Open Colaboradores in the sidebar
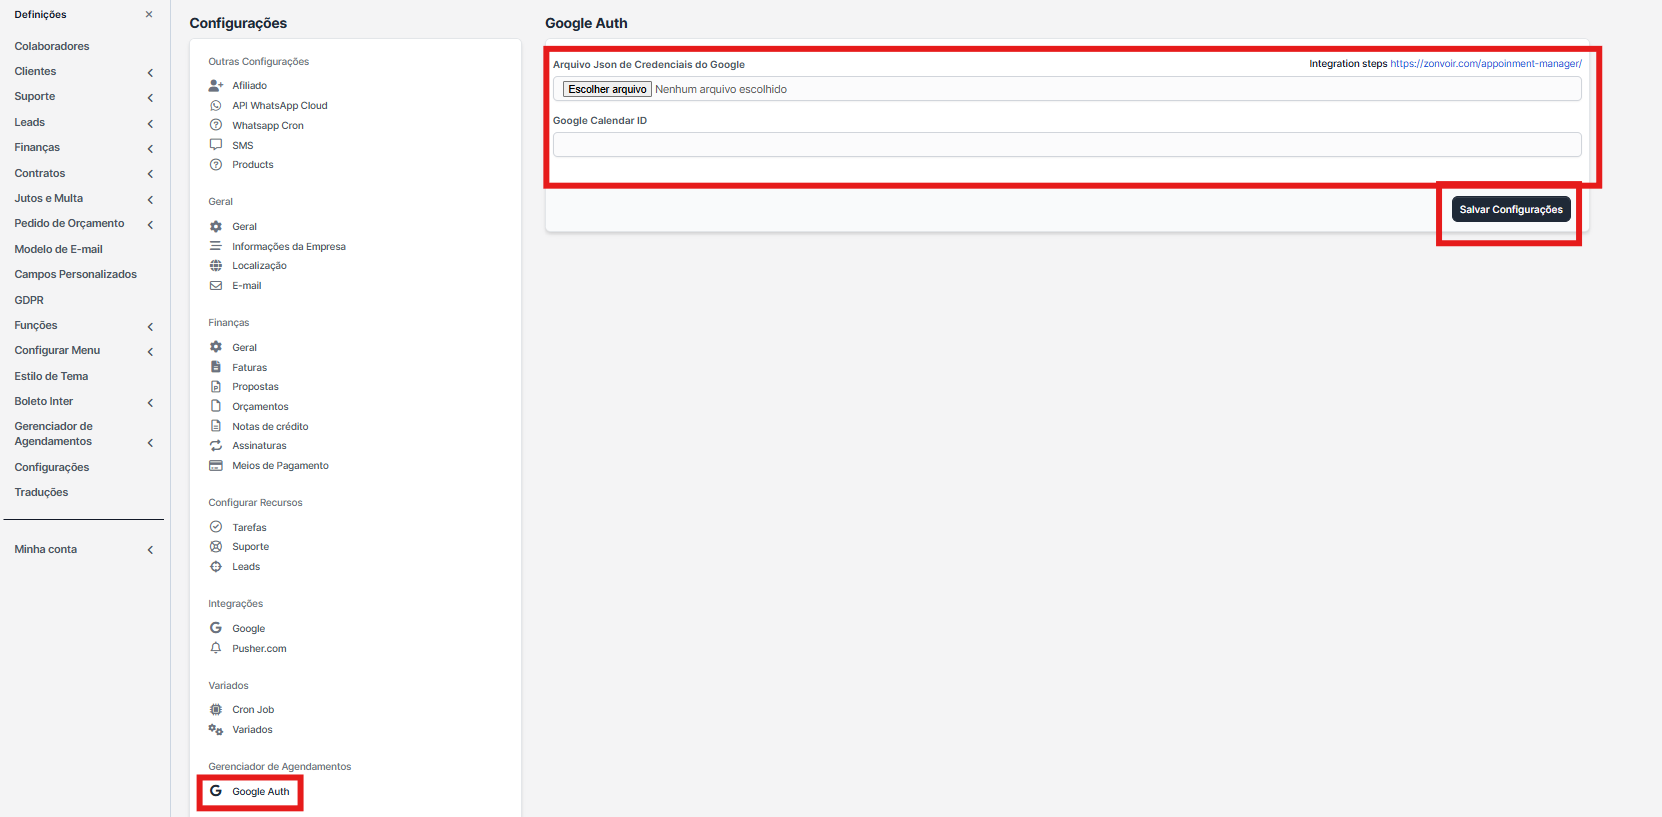1662x817 pixels. (x=52, y=46)
